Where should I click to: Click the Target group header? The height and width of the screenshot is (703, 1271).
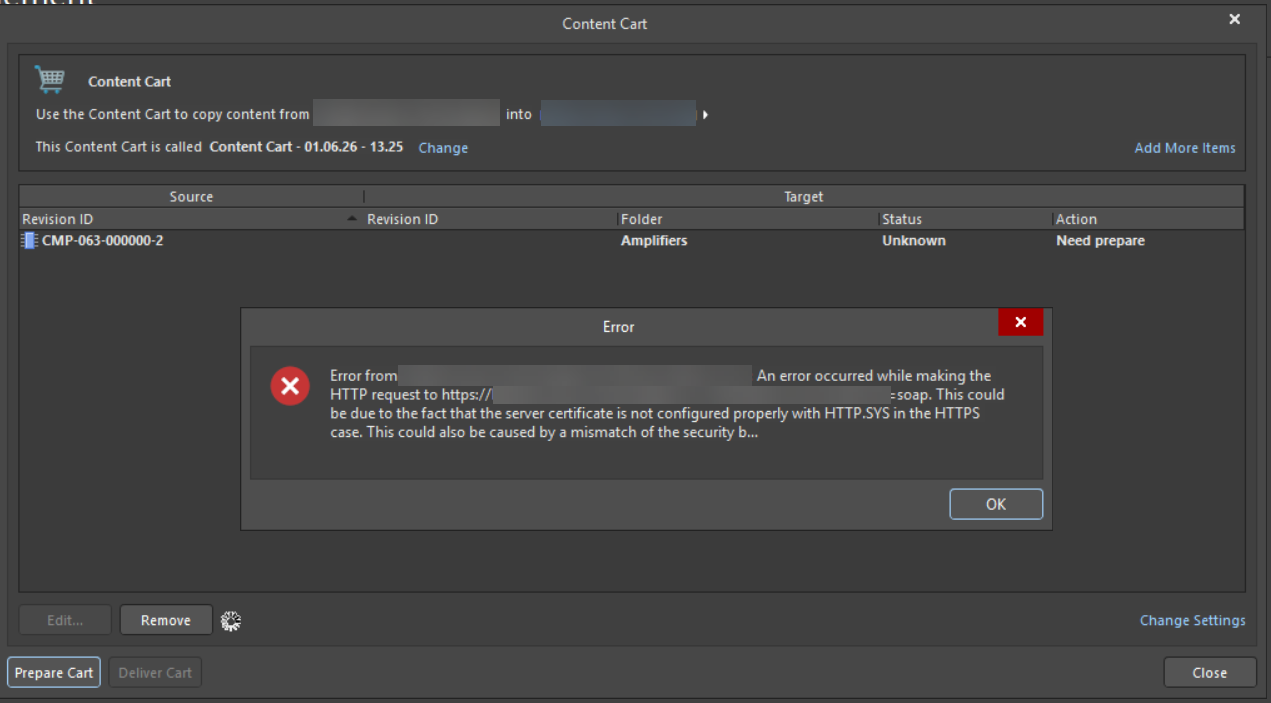click(804, 197)
